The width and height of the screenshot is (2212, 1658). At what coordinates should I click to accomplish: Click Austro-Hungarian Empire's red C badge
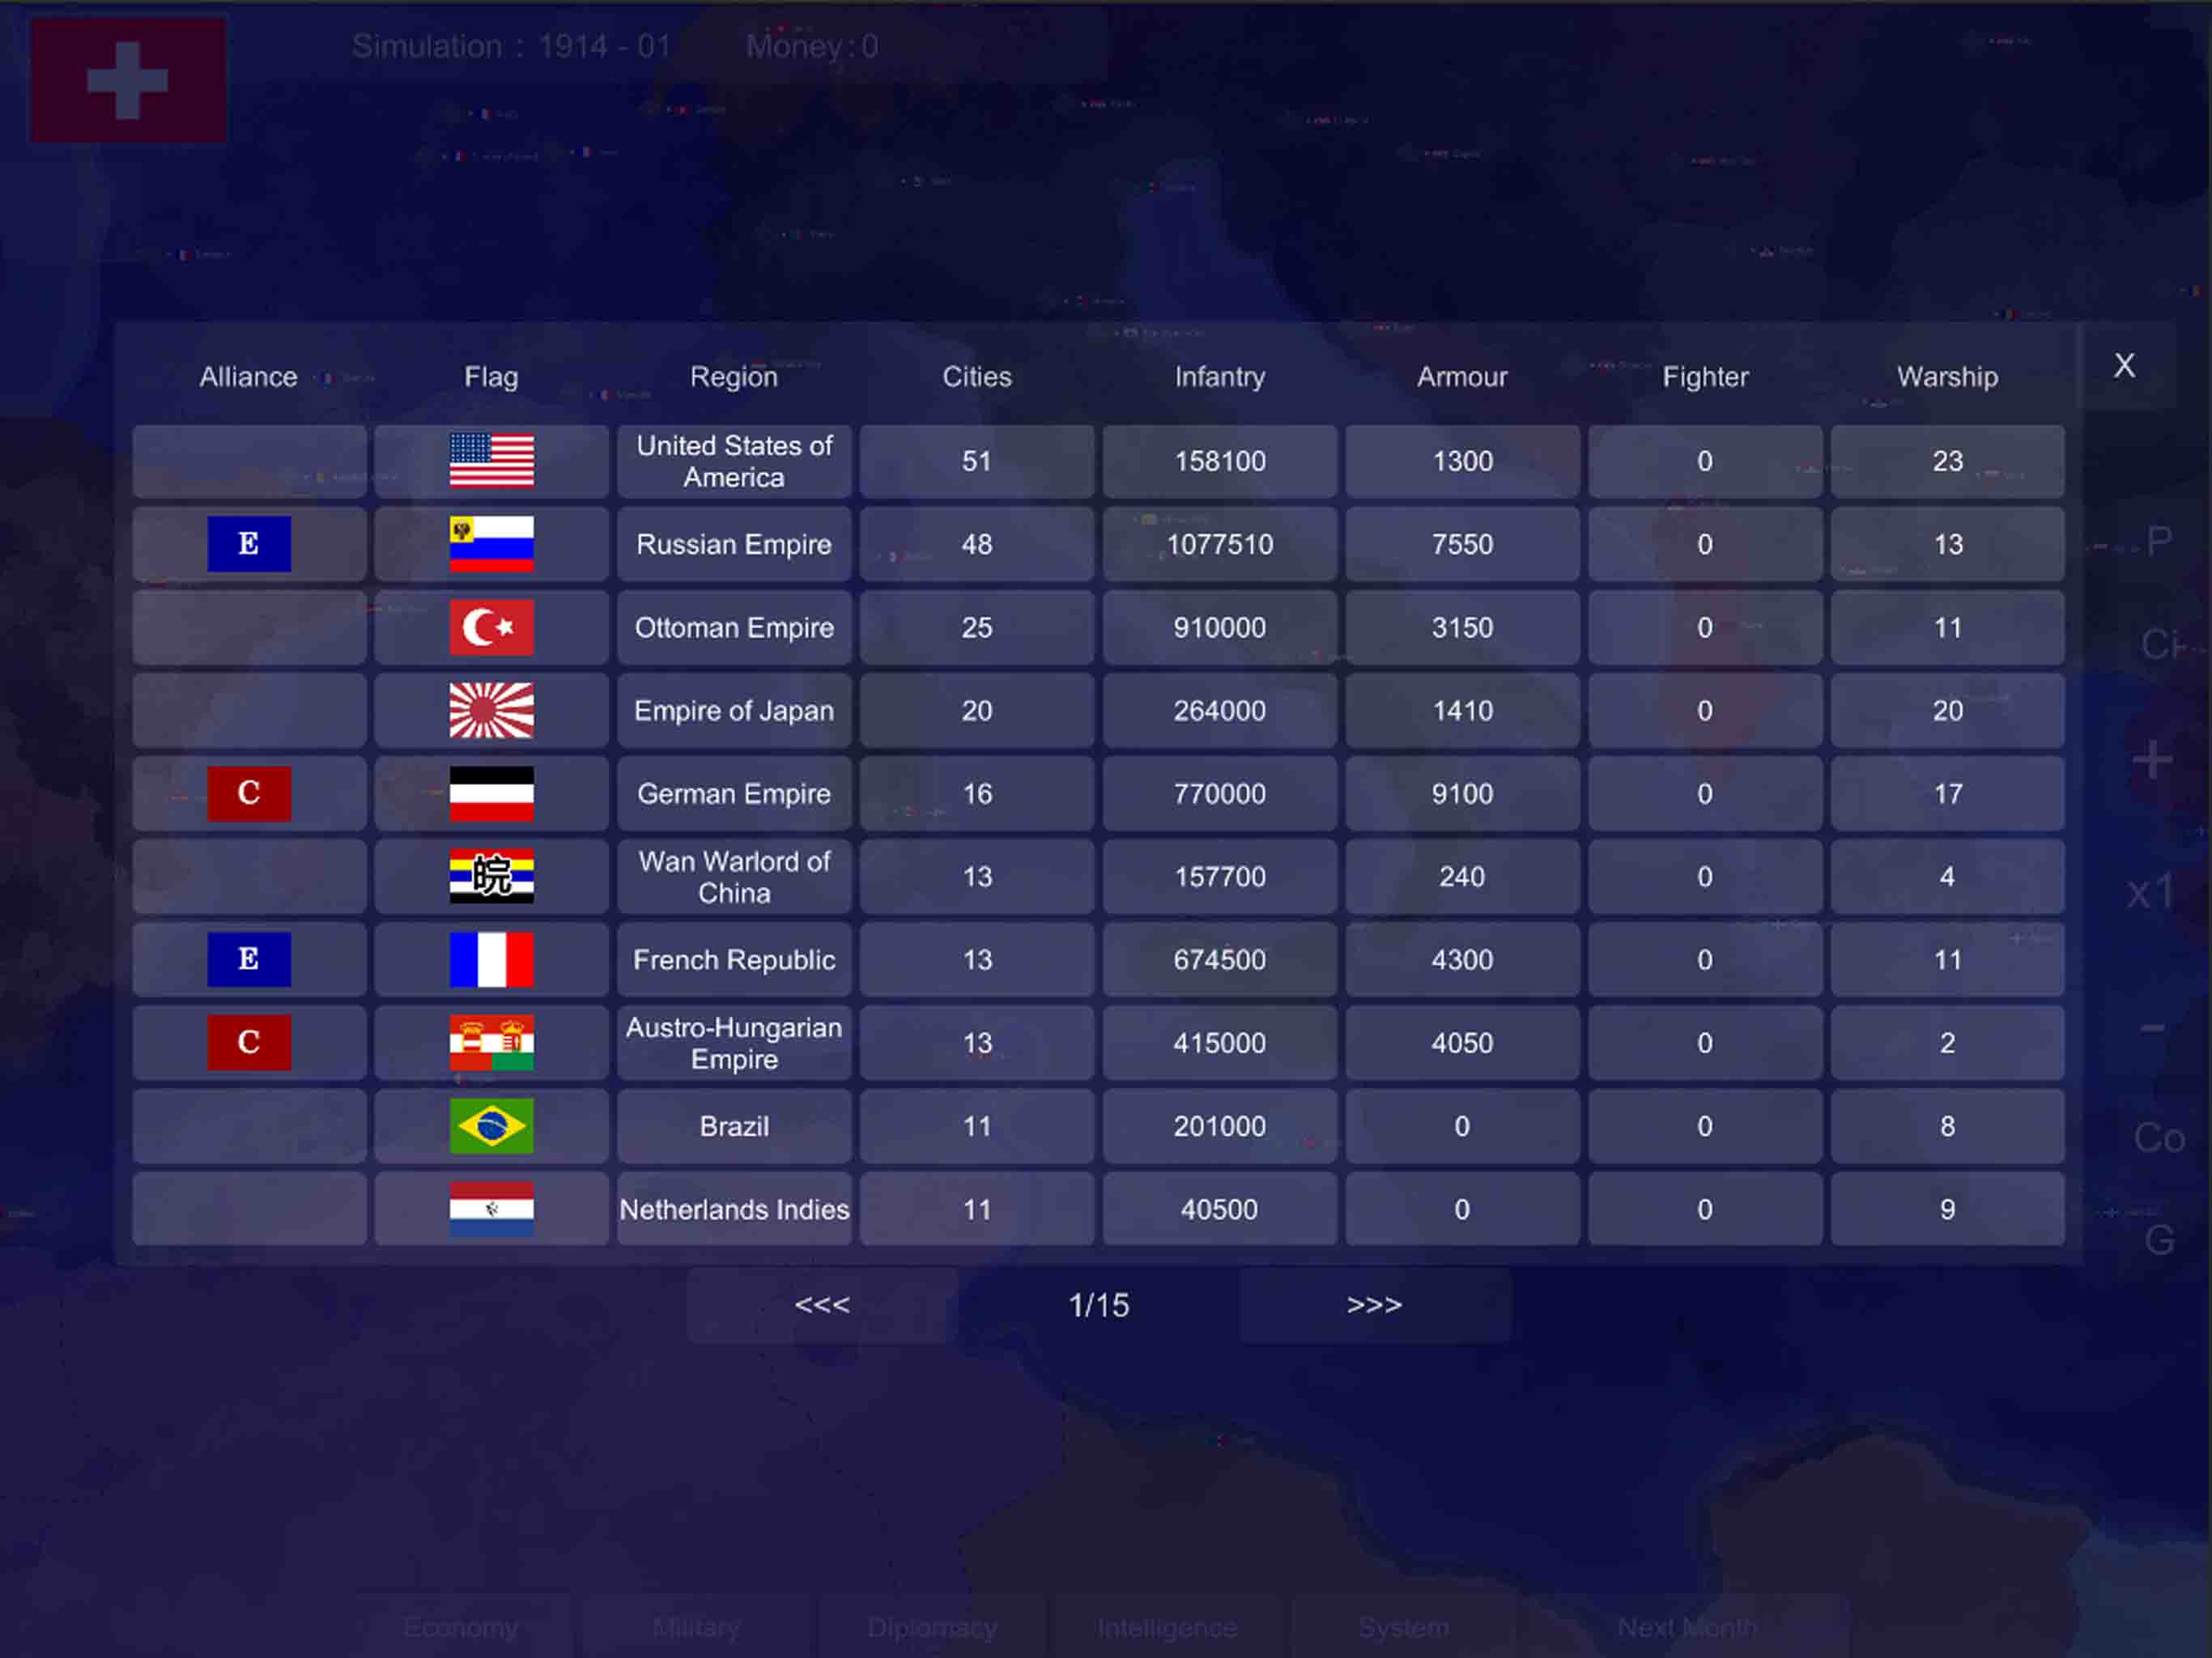(x=249, y=1043)
